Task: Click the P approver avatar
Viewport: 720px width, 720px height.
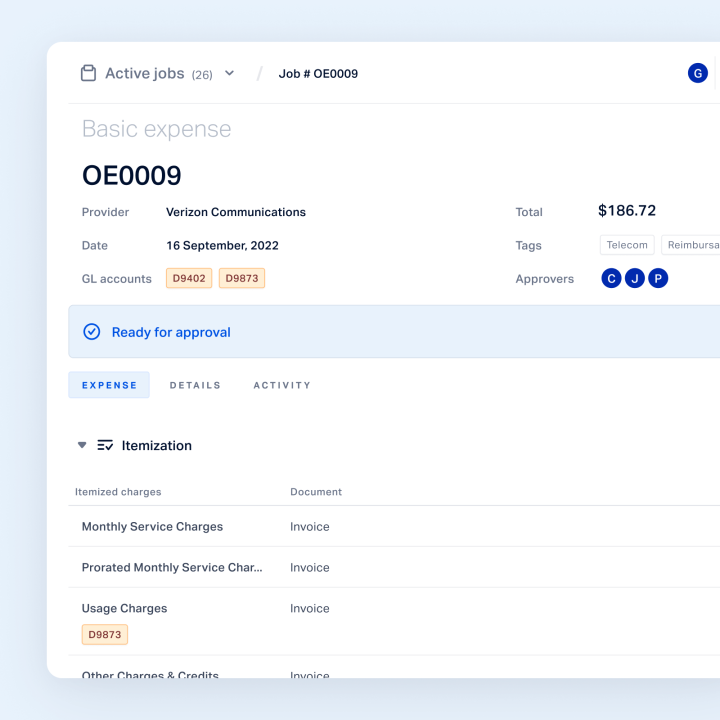Action: (x=658, y=278)
